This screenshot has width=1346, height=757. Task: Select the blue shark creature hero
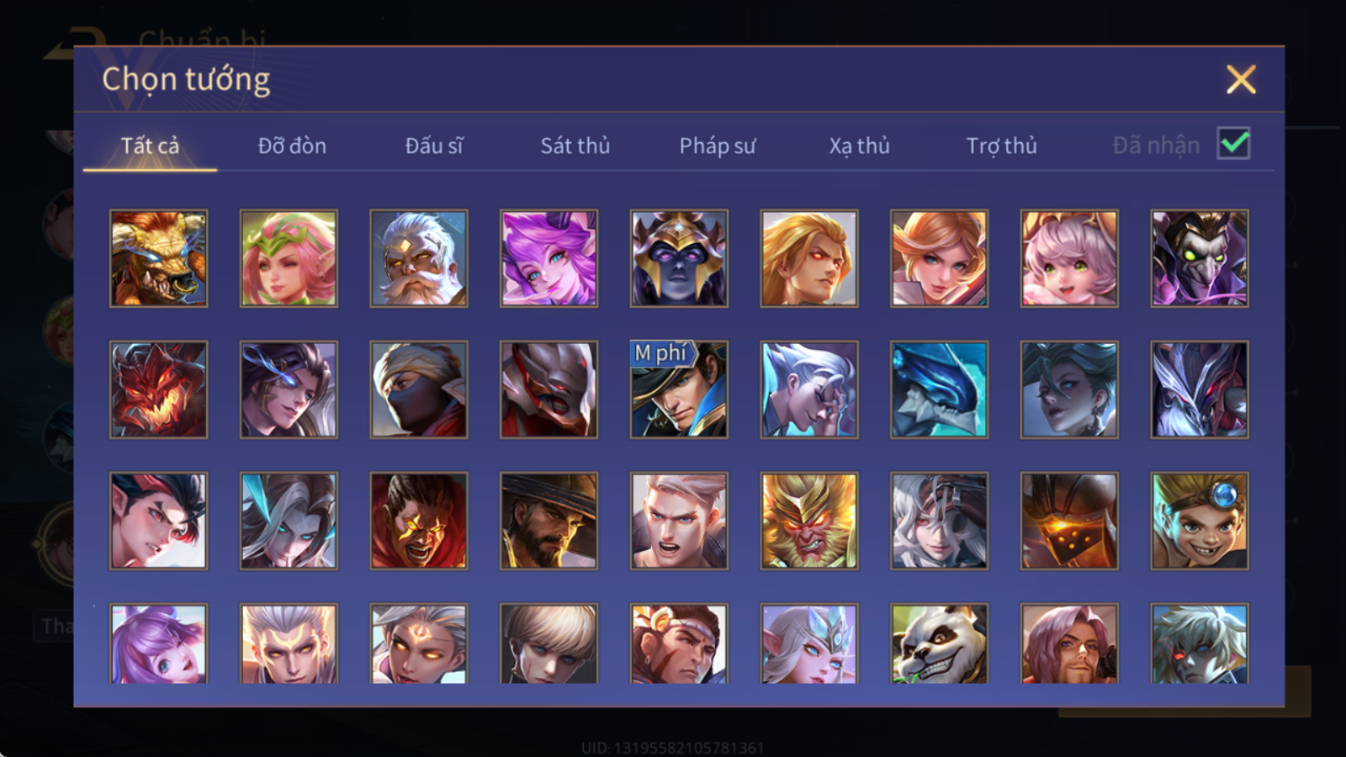click(x=939, y=390)
